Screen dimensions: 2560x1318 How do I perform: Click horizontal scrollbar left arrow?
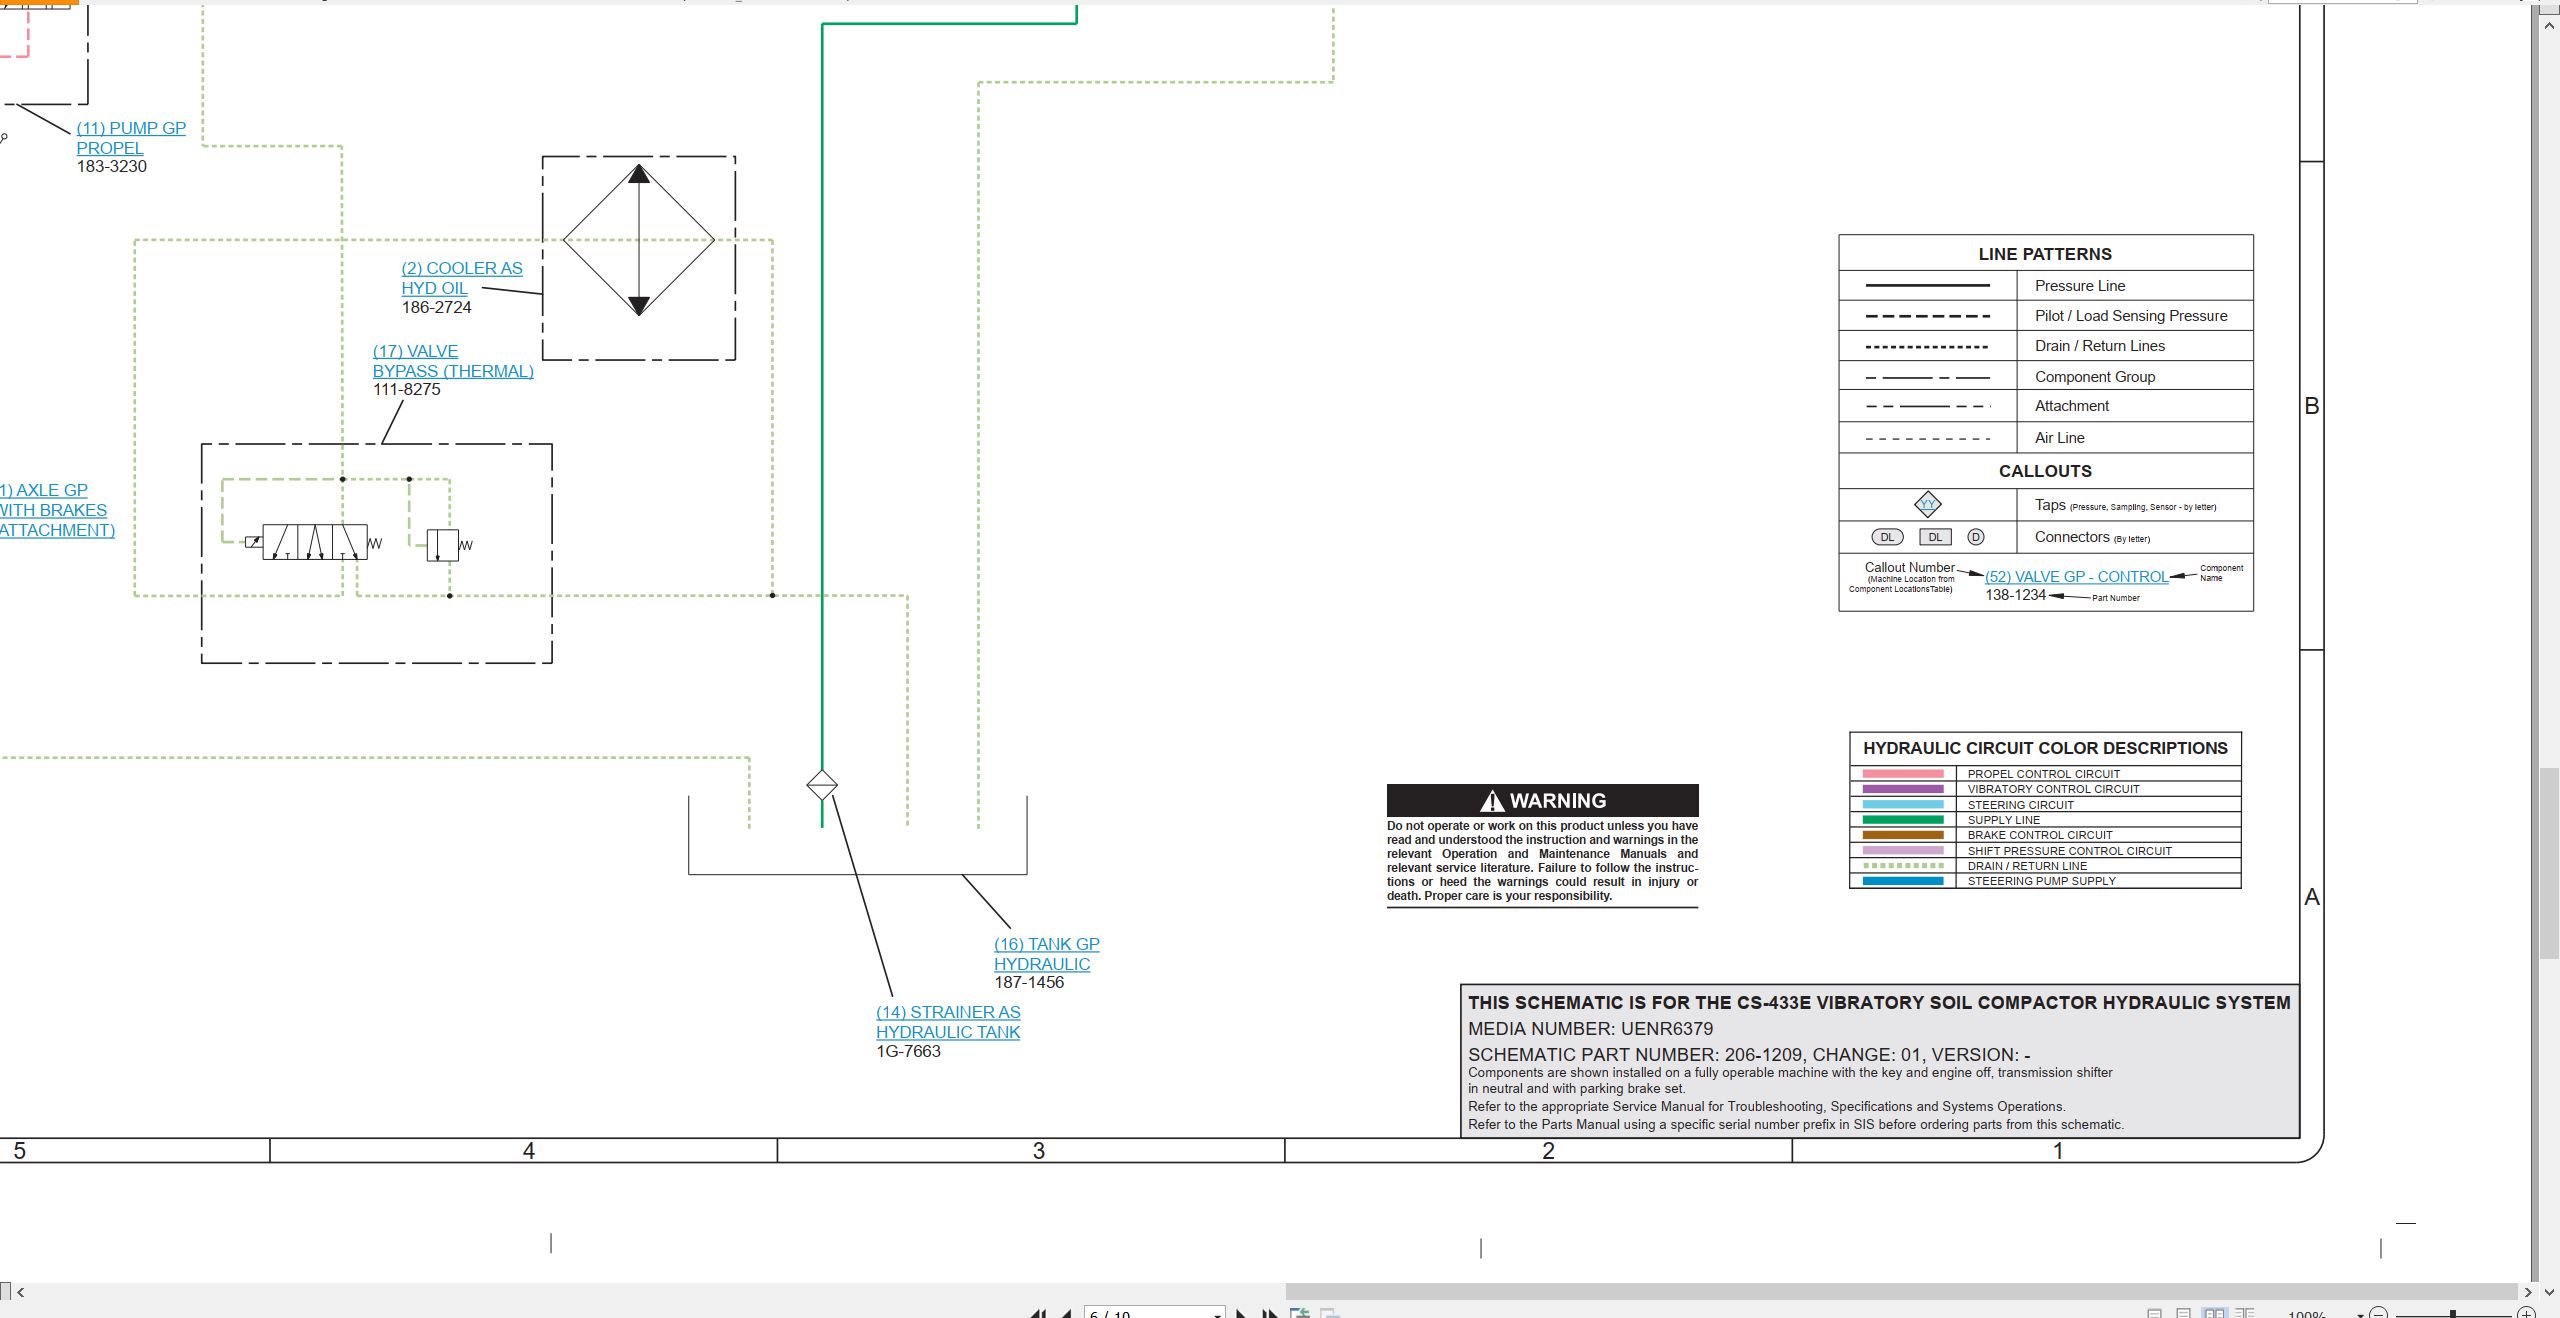20,1292
